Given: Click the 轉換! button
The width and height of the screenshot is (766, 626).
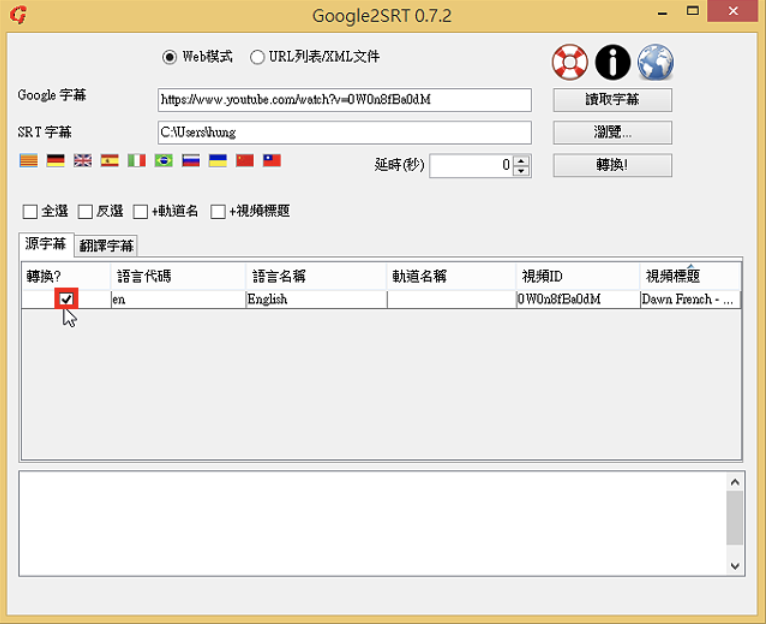Looking at the screenshot, I should pyautogui.click(x=612, y=165).
